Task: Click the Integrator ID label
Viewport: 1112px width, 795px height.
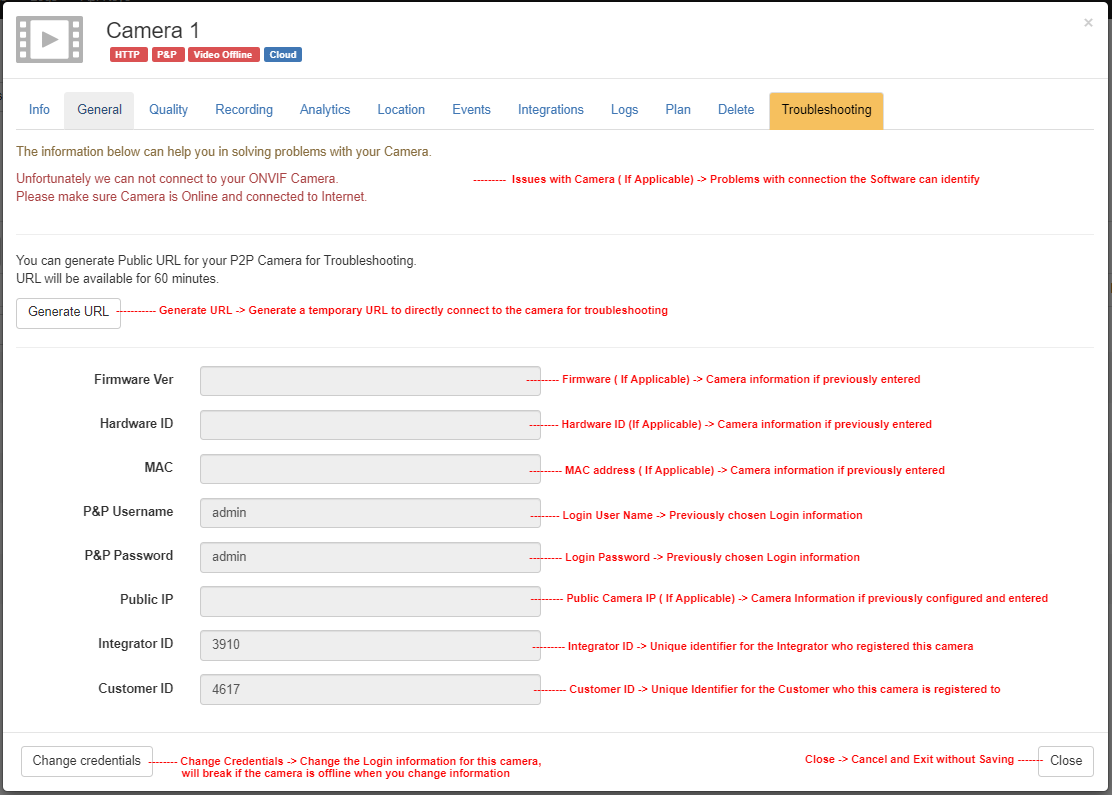Action: point(135,643)
